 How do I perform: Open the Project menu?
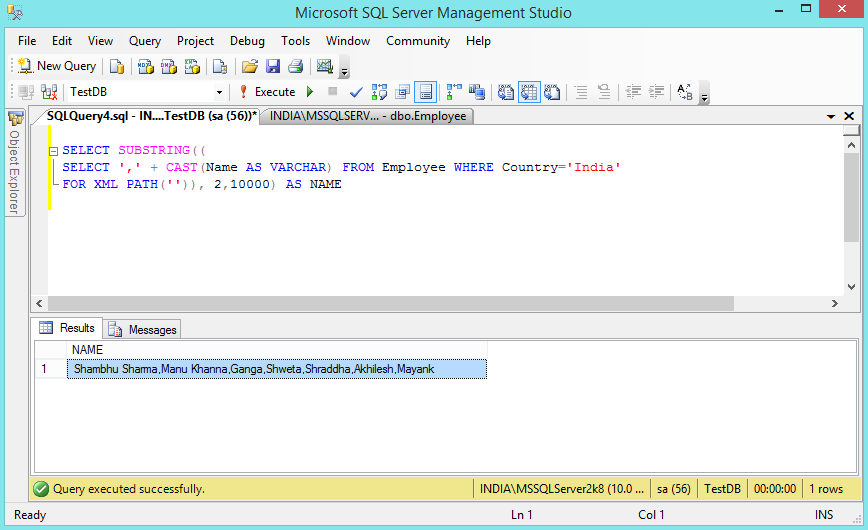point(195,41)
